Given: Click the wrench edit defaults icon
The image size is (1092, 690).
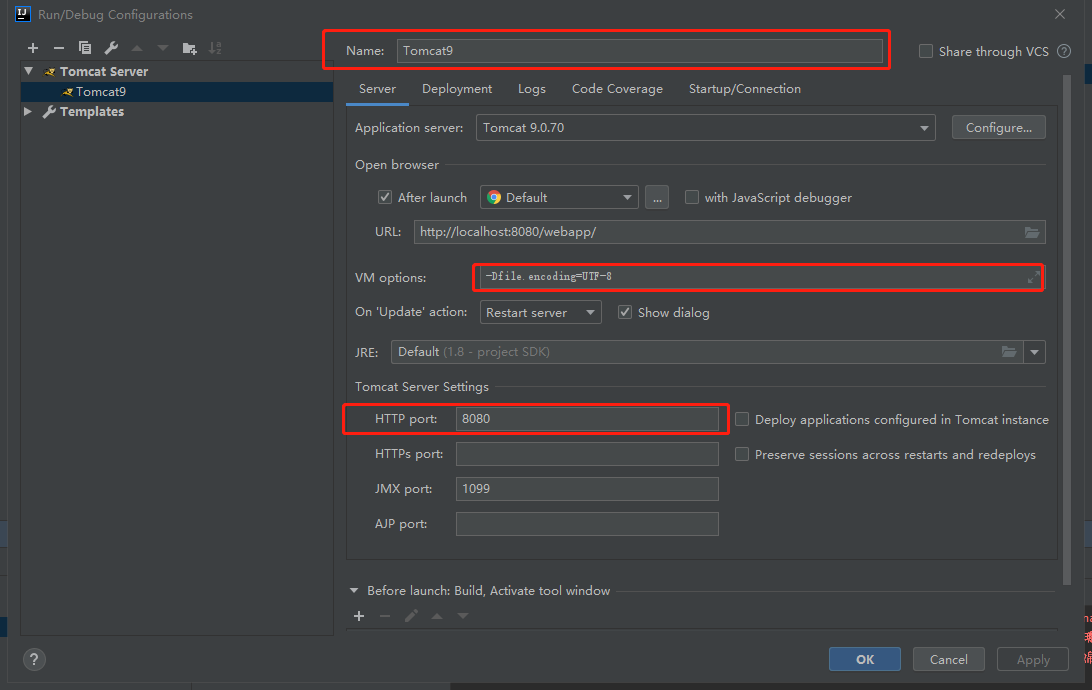Looking at the screenshot, I should pyautogui.click(x=111, y=48).
